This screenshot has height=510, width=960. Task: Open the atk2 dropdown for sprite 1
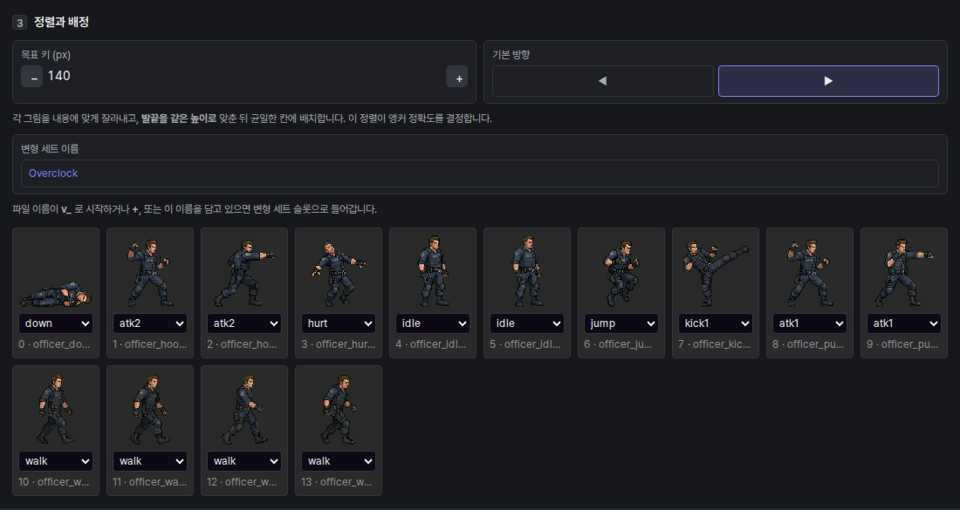tap(150, 323)
